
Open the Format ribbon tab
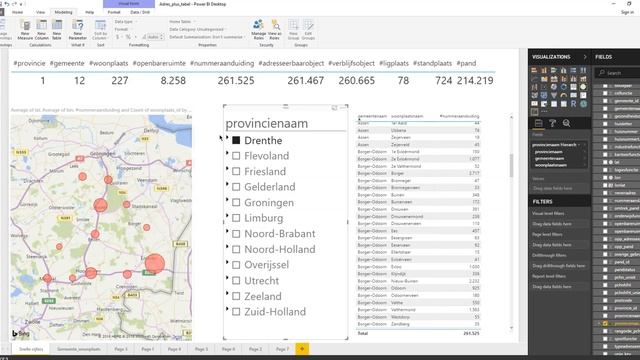(x=114, y=12)
